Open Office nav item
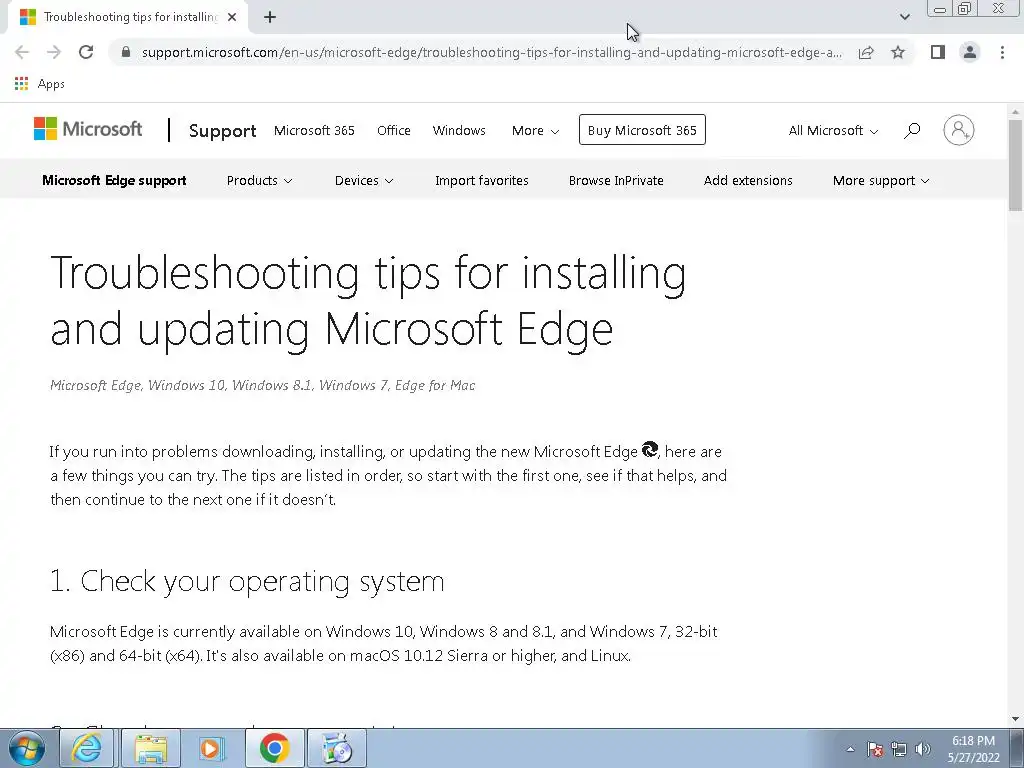The width and height of the screenshot is (1024, 768). click(x=394, y=131)
